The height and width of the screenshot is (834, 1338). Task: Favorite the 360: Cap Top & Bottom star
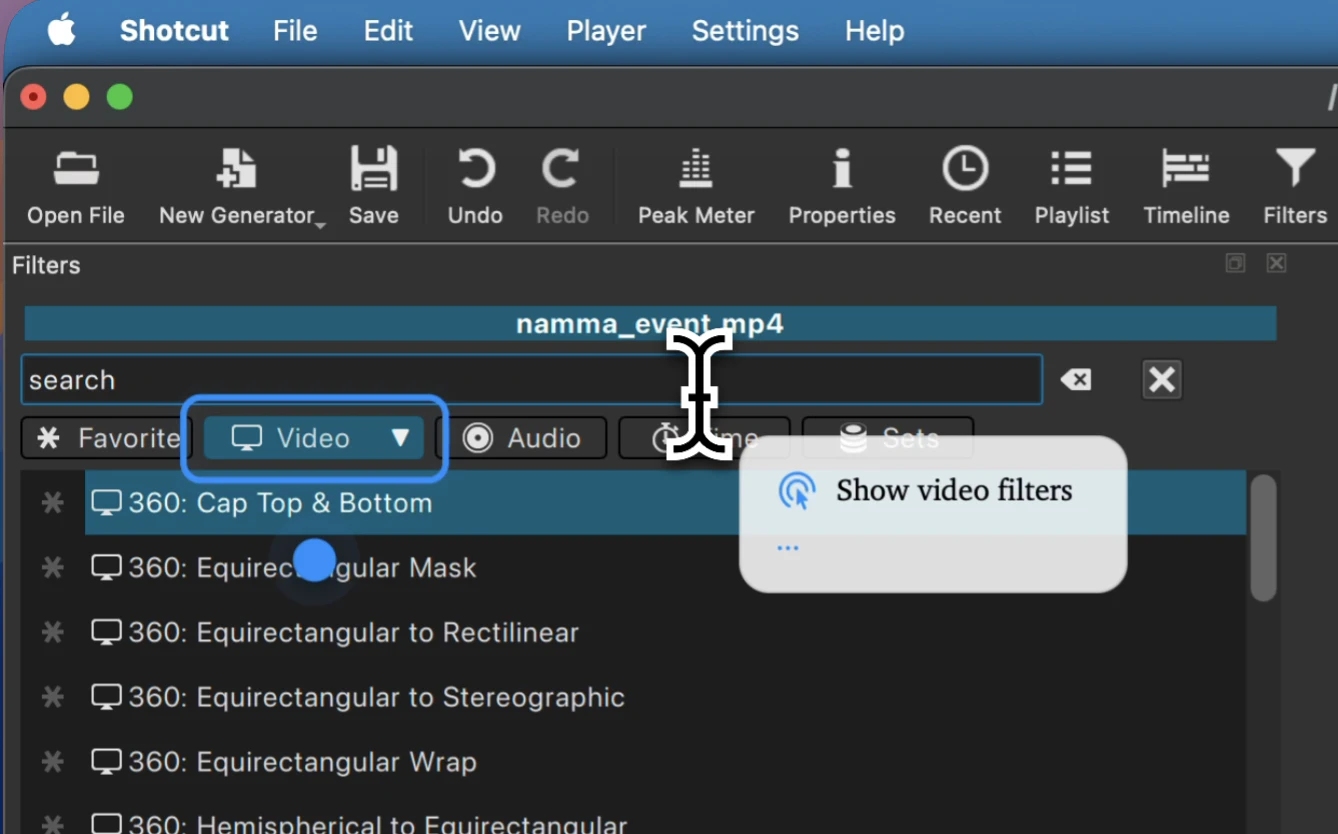coord(52,502)
